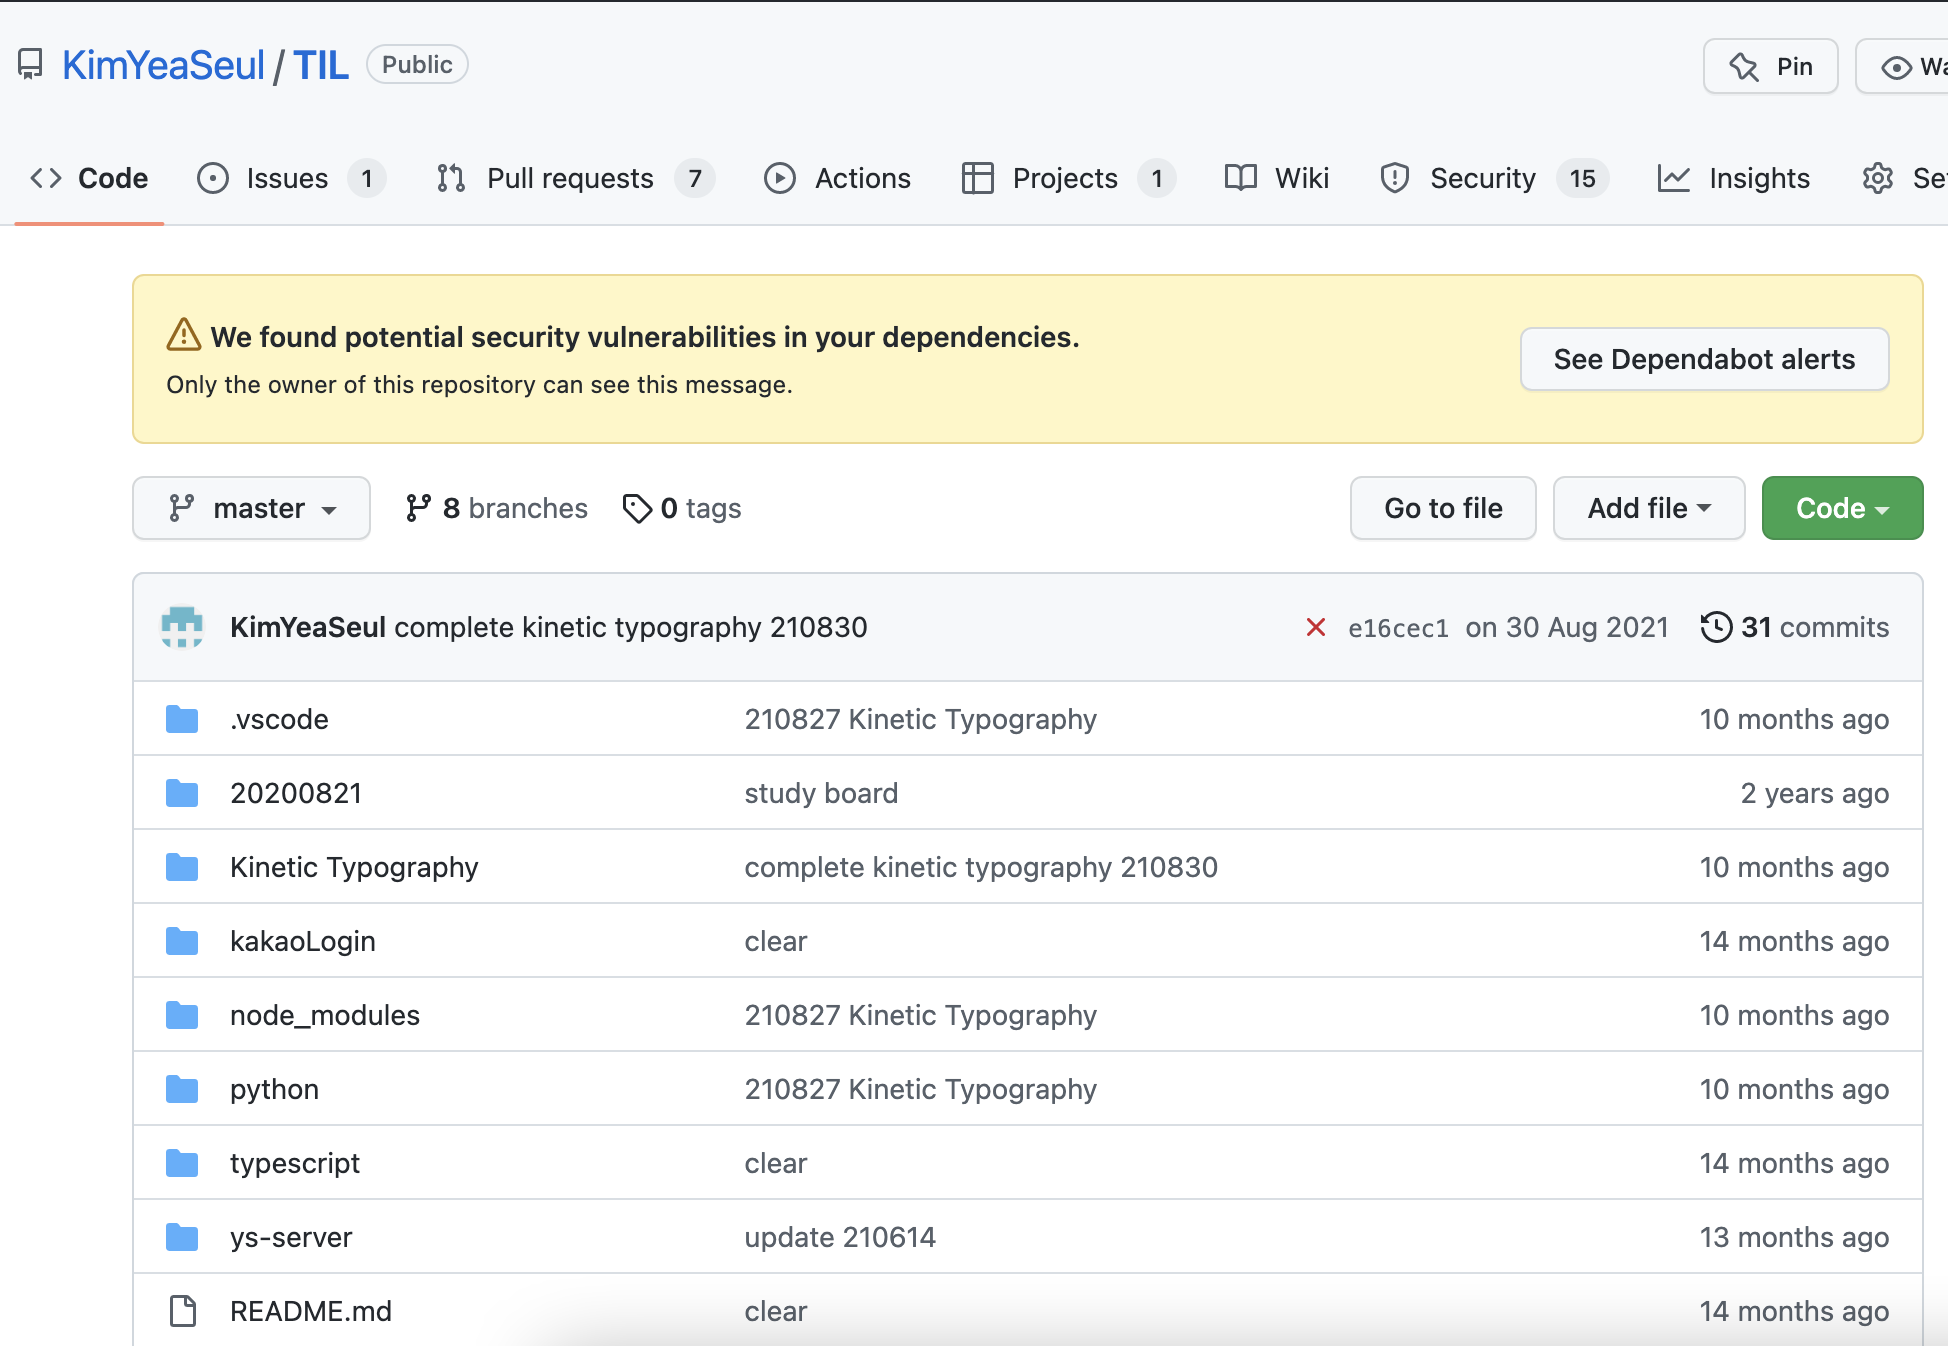
Task: Click the Pin button
Action: pyautogui.click(x=1770, y=67)
